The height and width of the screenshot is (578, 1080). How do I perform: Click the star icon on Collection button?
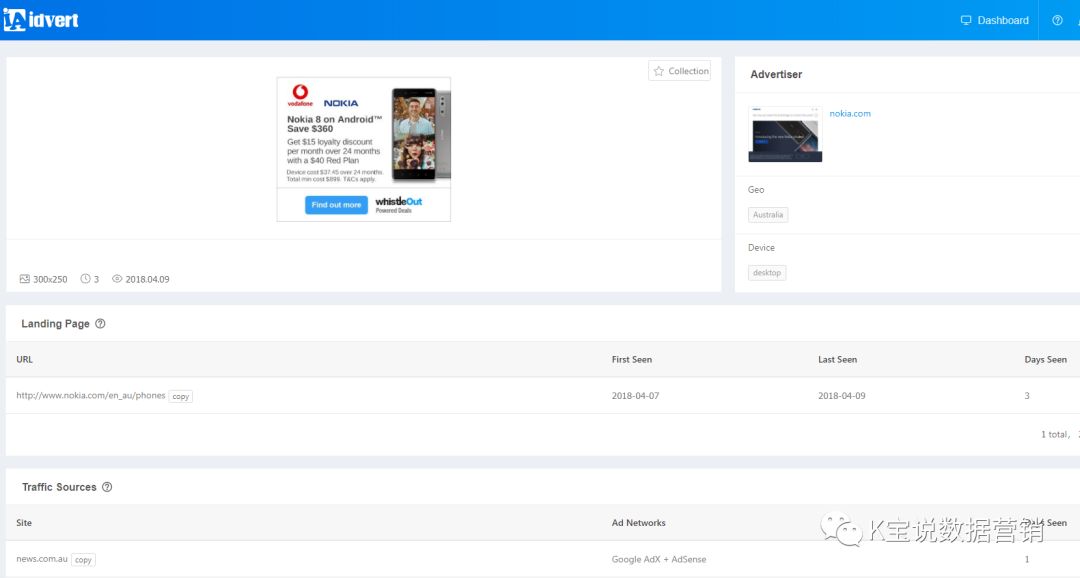coord(659,71)
